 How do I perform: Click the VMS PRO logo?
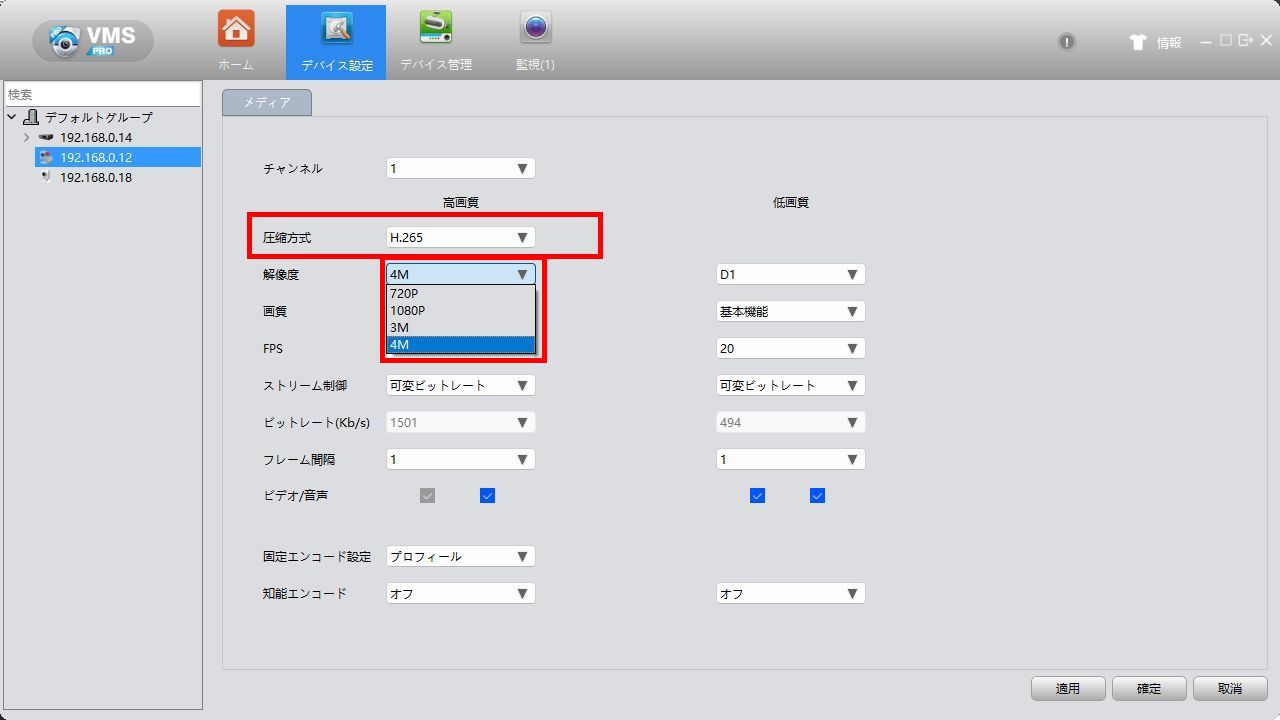pos(92,41)
